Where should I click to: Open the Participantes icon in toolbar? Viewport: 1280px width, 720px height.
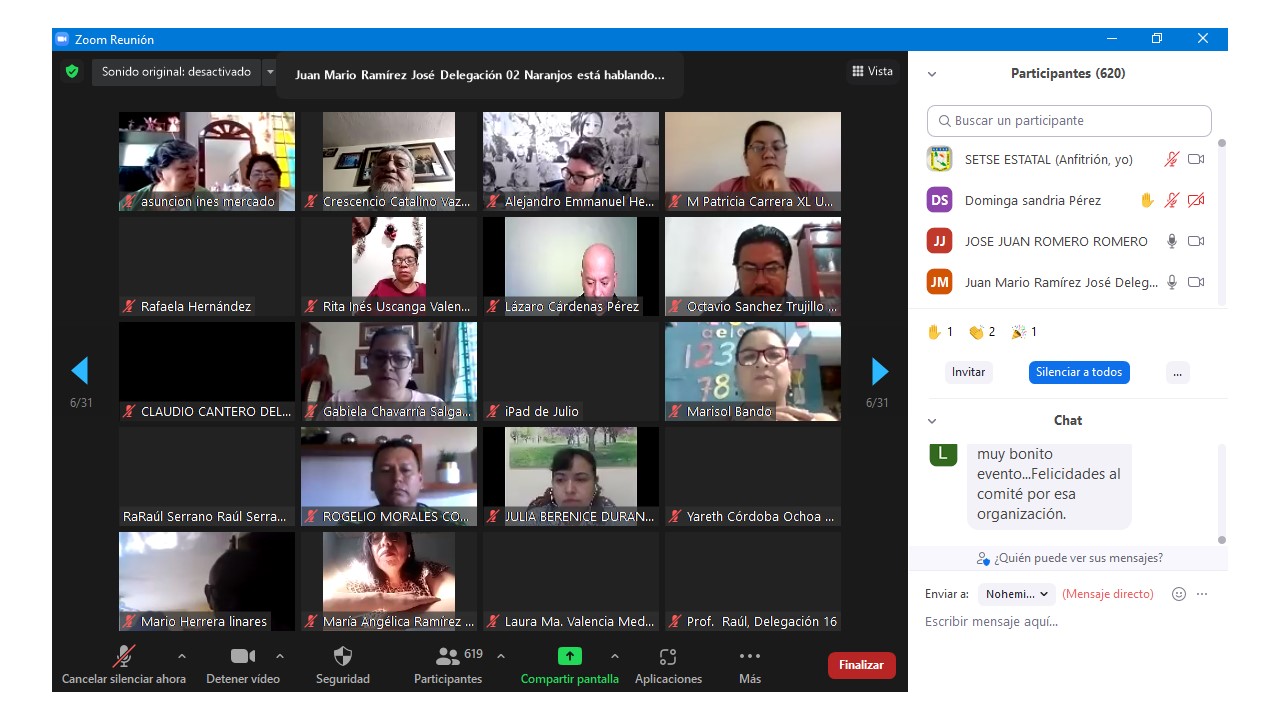pos(448,657)
